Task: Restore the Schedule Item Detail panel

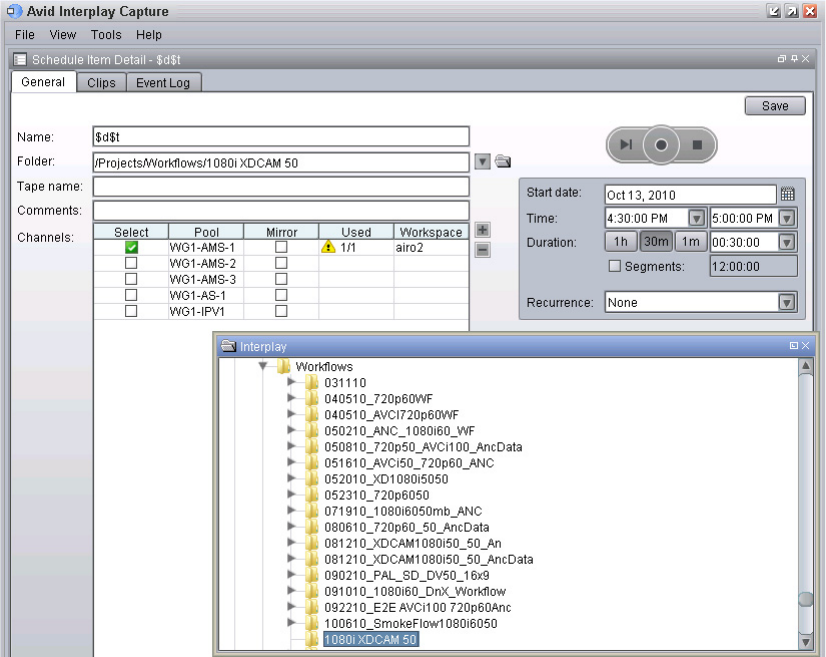Action: point(782,58)
